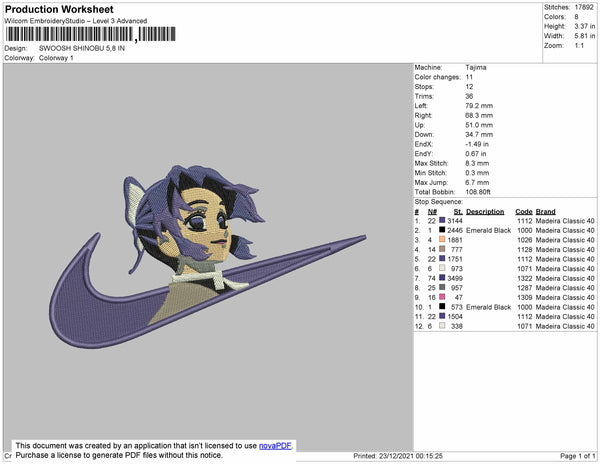Click stitch count "3144" in row 1
Screen dimensions: 600x464
pos(455,221)
